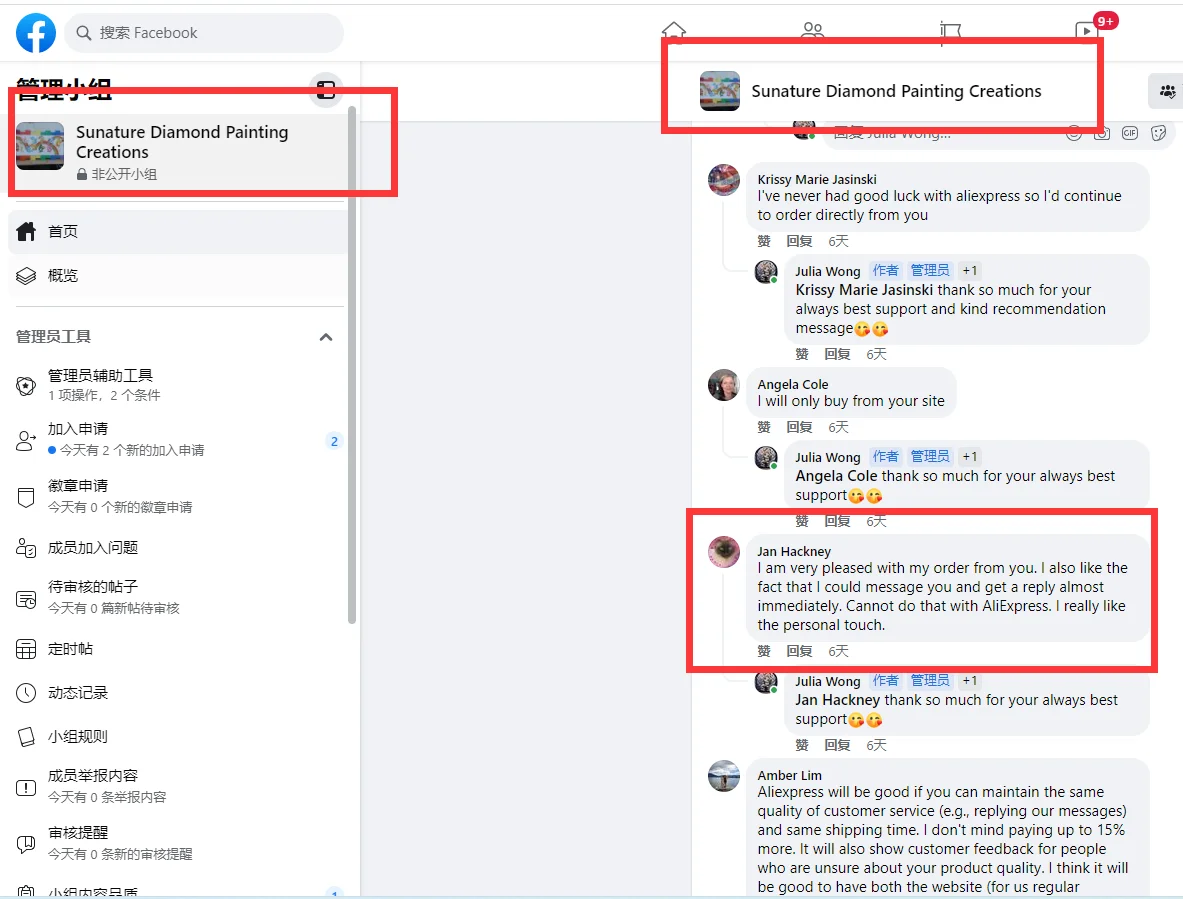This screenshot has height=899, width=1183.
Task: Click the admin assist icon beside 管理员辅助工具
Action: [26, 386]
